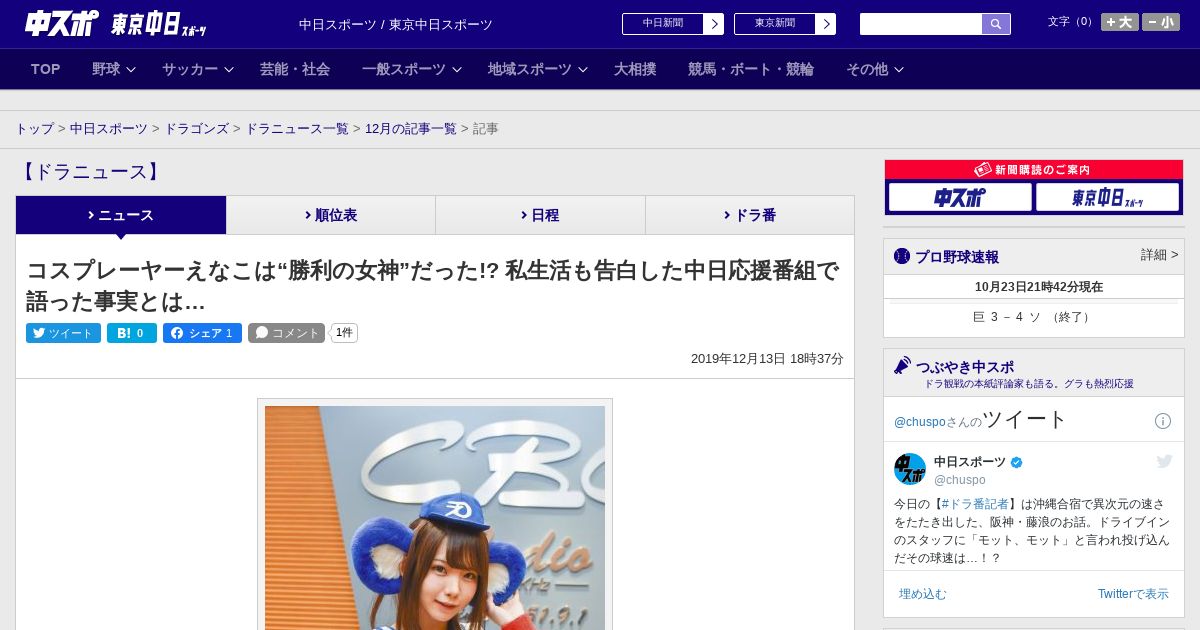The image size is (1200, 630).
Task: Click the 埋め込む embed link
Action: pyautogui.click(x=922, y=594)
